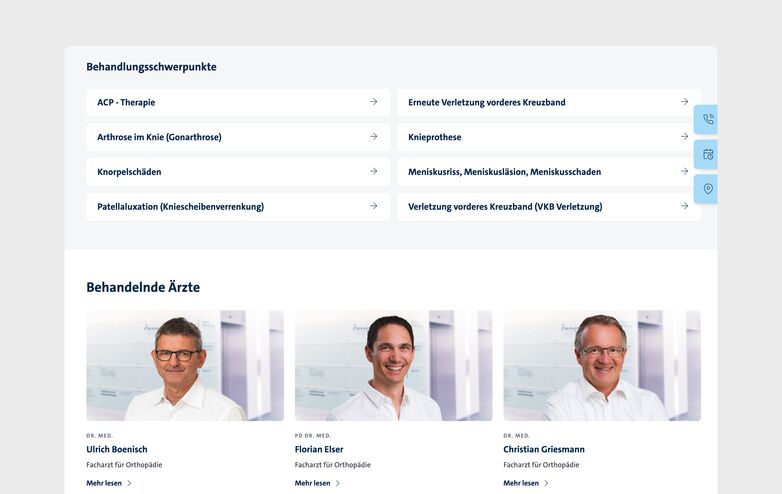Click the arrow beside Erneute Verletzung vorderes Kreuzband
This screenshot has width=782, height=494.
pos(684,102)
